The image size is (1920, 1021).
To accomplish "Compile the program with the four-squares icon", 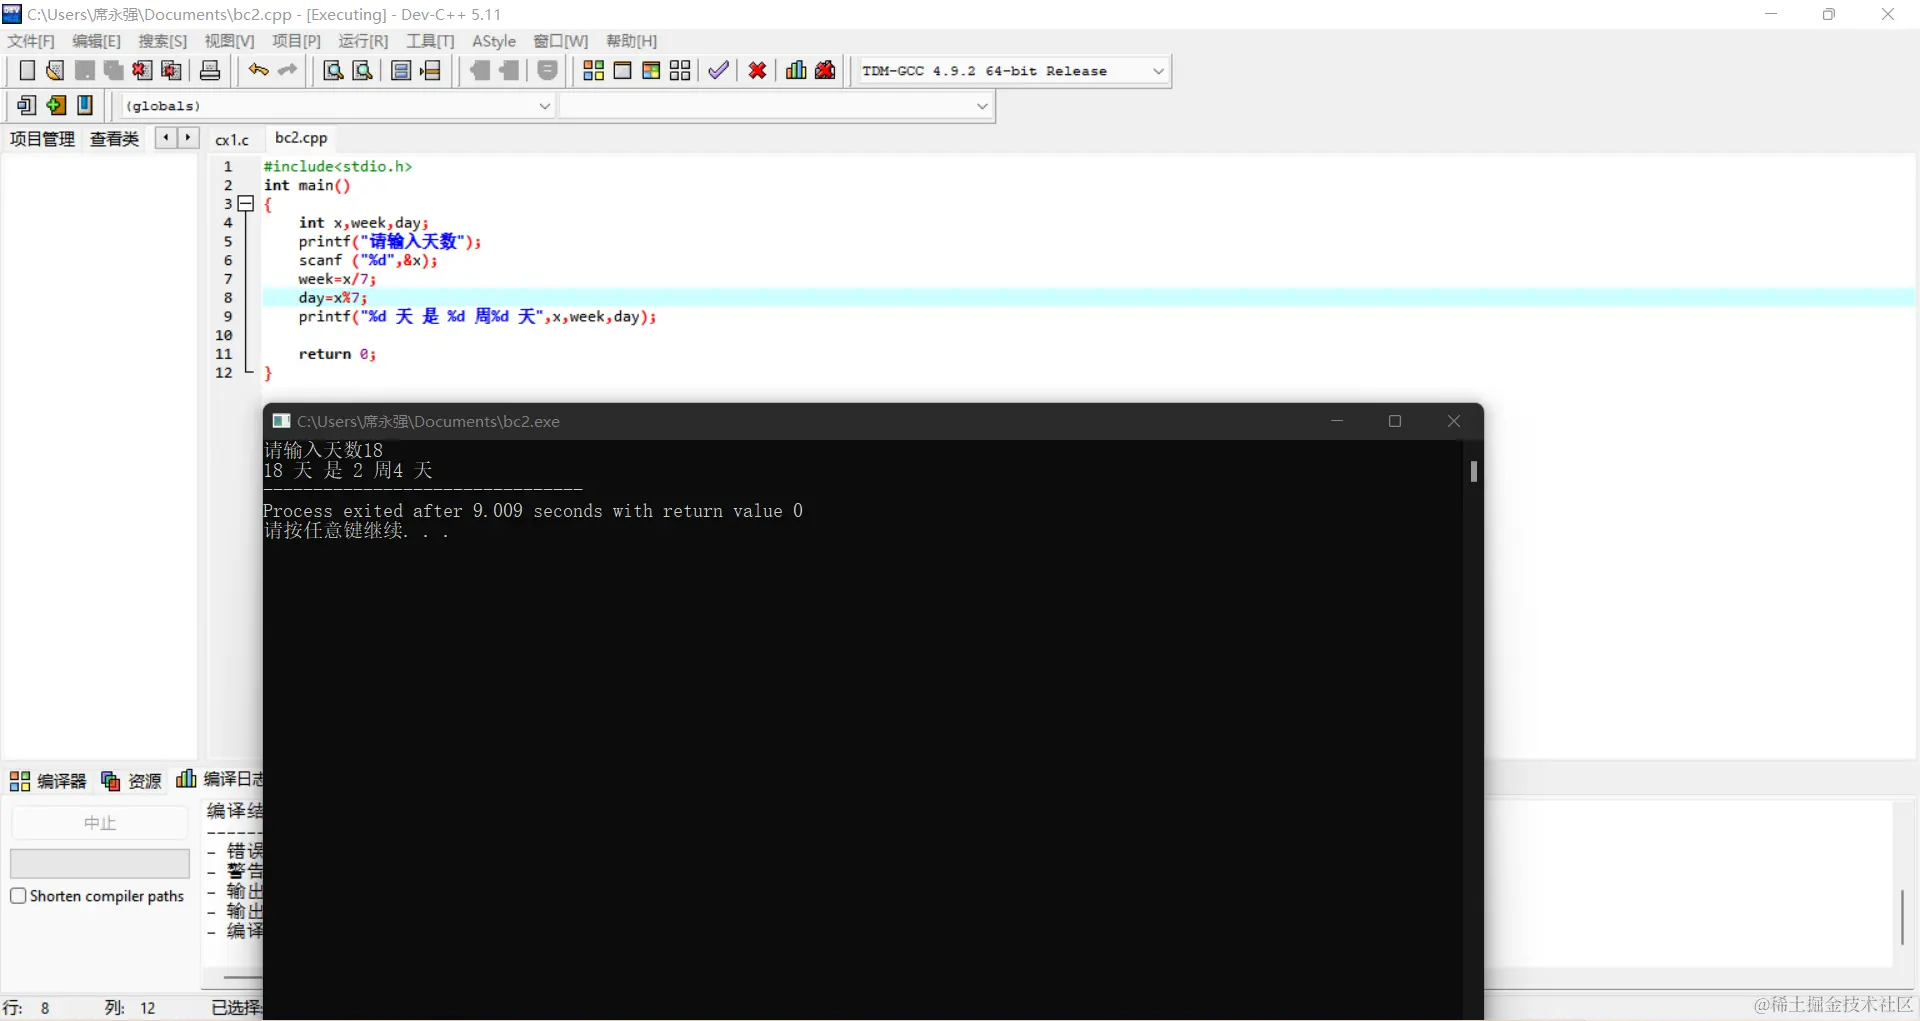I will (x=594, y=71).
